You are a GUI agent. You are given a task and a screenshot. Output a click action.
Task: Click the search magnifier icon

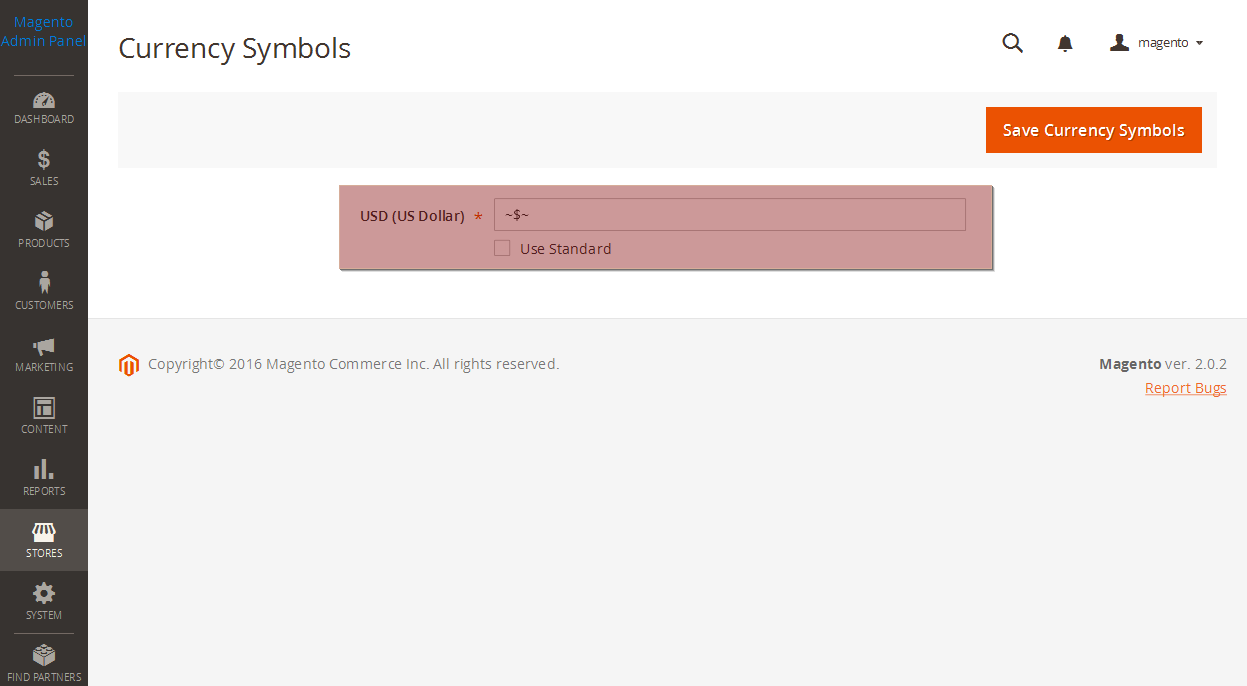[x=1013, y=43]
